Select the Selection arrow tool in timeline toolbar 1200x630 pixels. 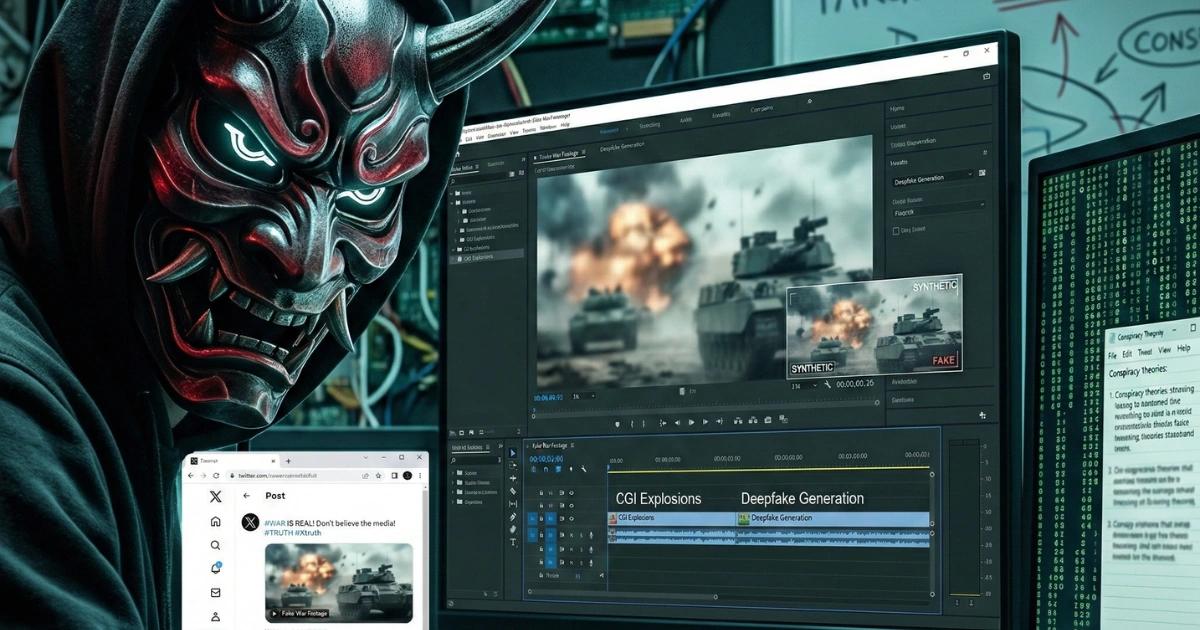point(513,453)
